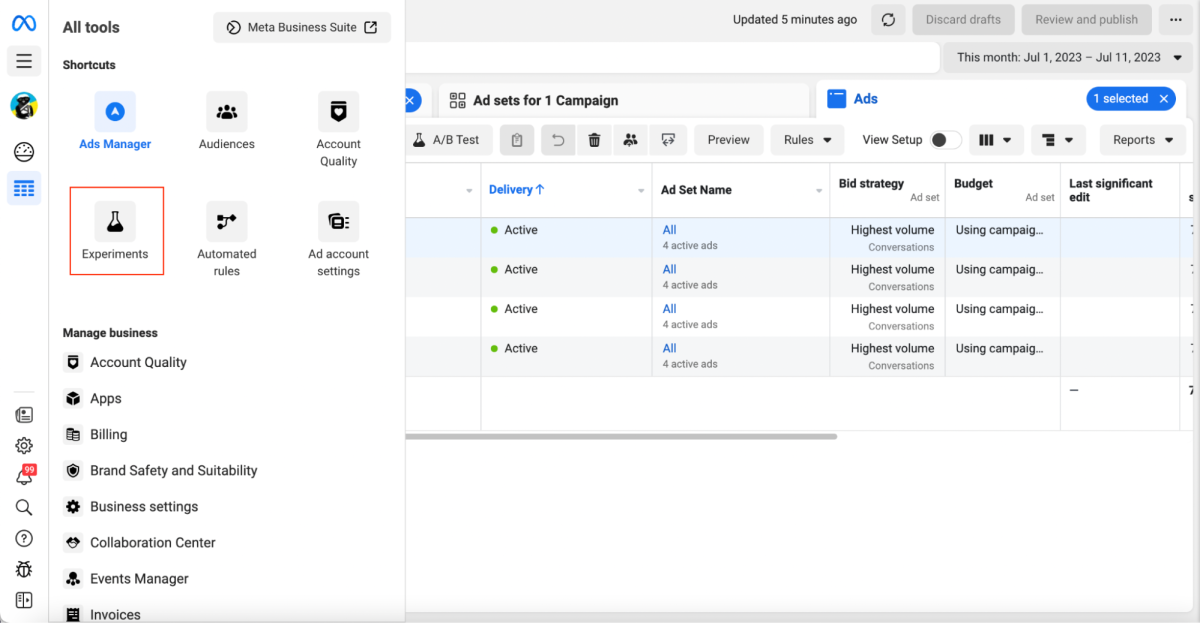Open Ad account settings shortcut
1200x623 pixels.
click(338, 240)
